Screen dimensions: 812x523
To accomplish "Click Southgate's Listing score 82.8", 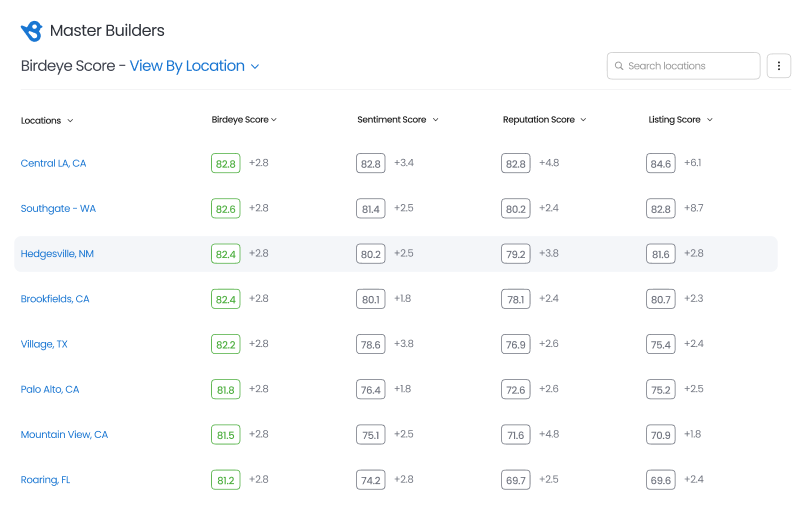I will (661, 209).
